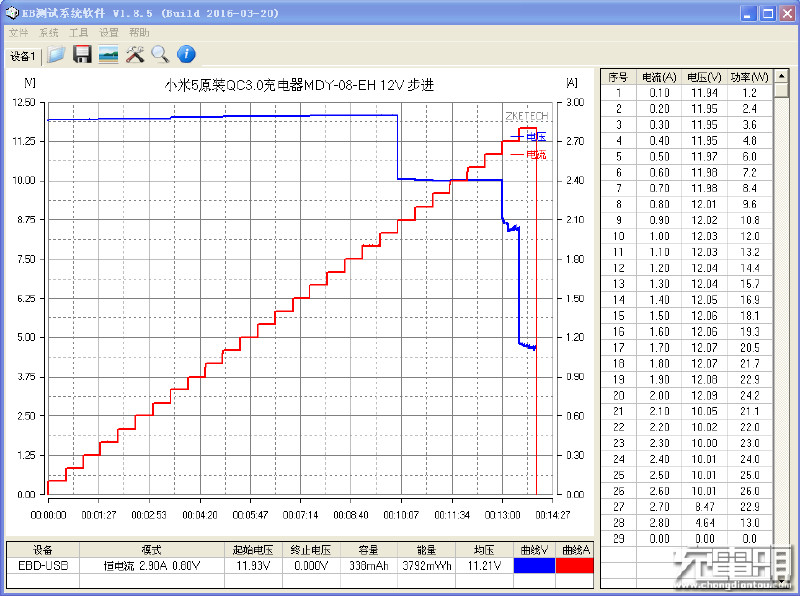
Task: Click the blue 曲线V color swatch
Action: 534,565
